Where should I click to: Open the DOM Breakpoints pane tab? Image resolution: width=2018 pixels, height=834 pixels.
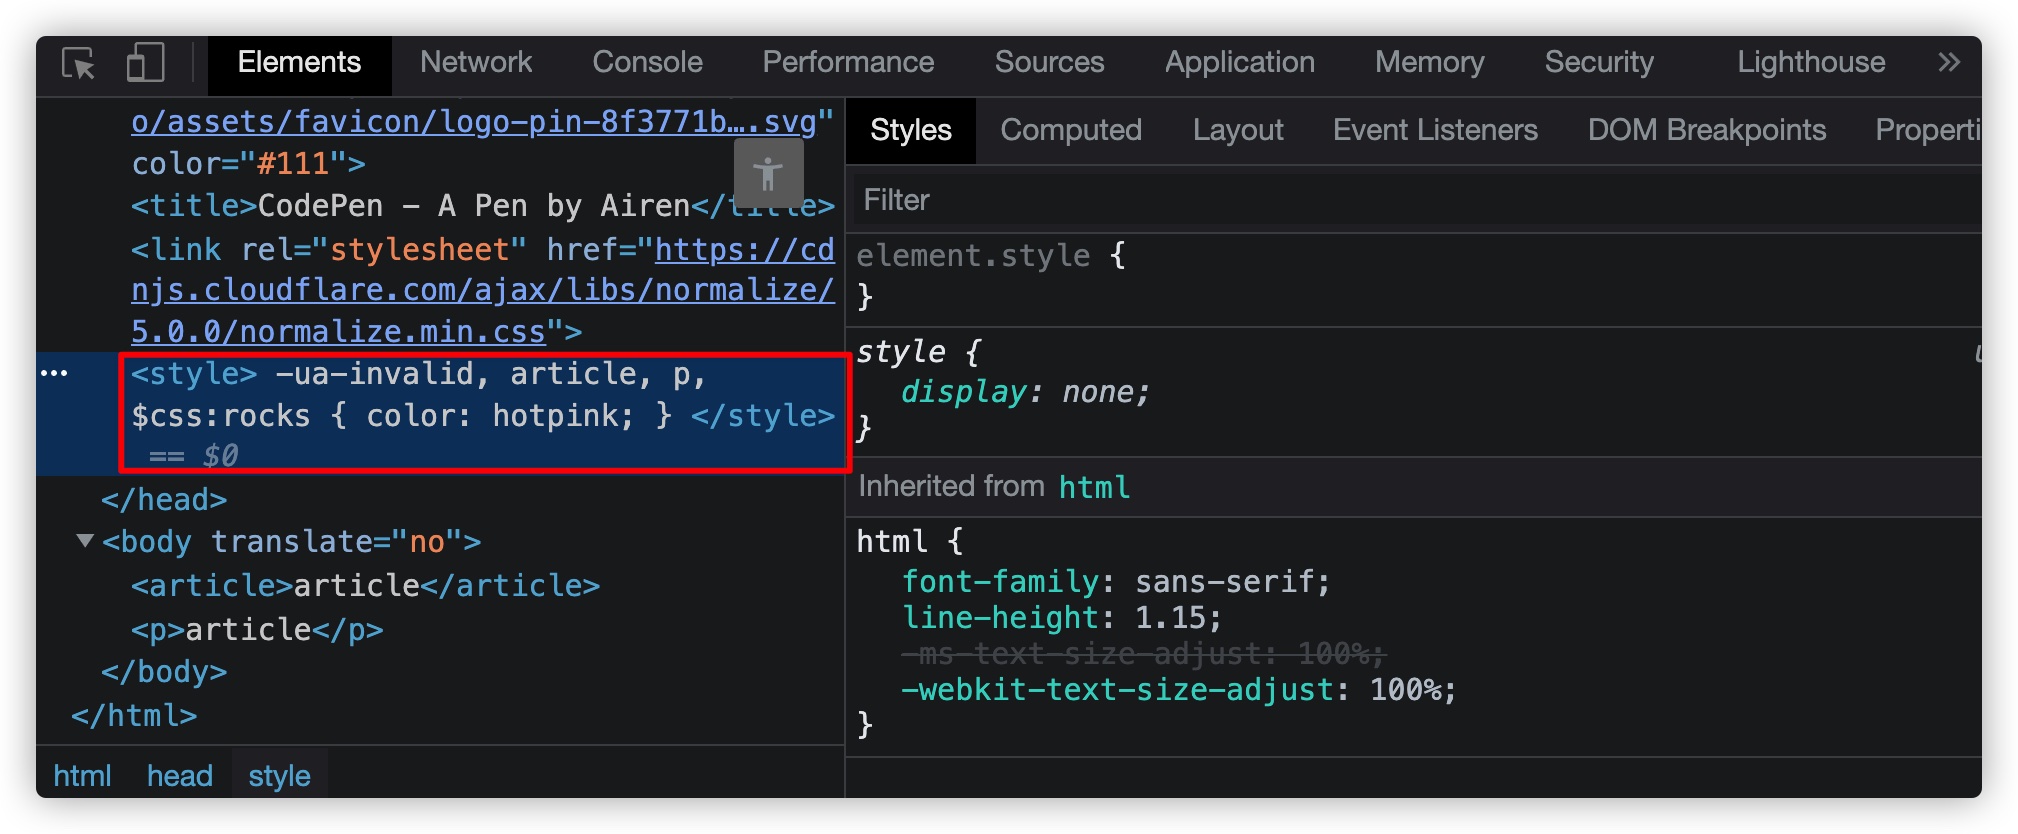pyautogui.click(x=1707, y=130)
